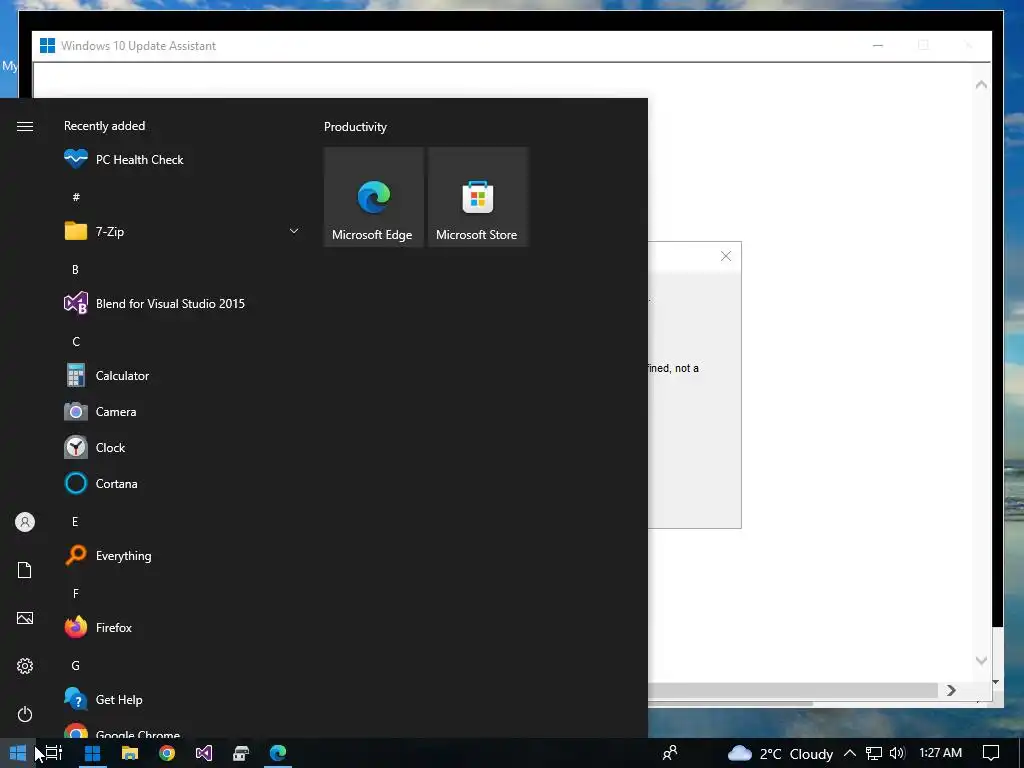Click the Start button on the taskbar
The image size is (1024, 768).
18,753
